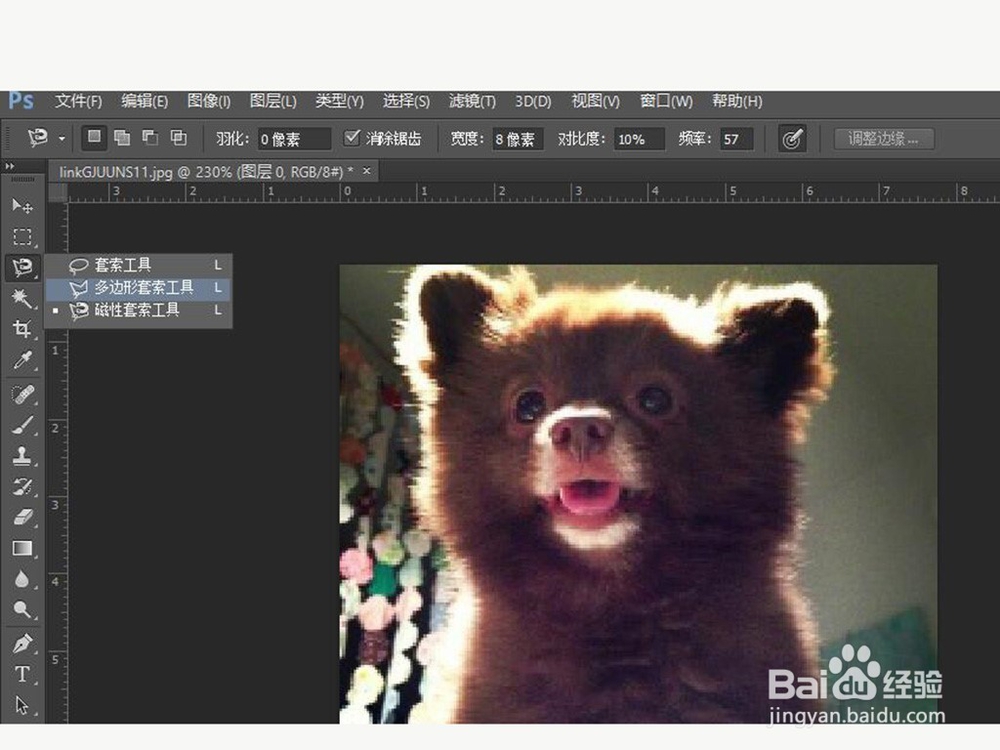Image resolution: width=1000 pixels, height=750 pixels.
Task: Toggle tablet pressure for pen width
Action: pos(793,138)
